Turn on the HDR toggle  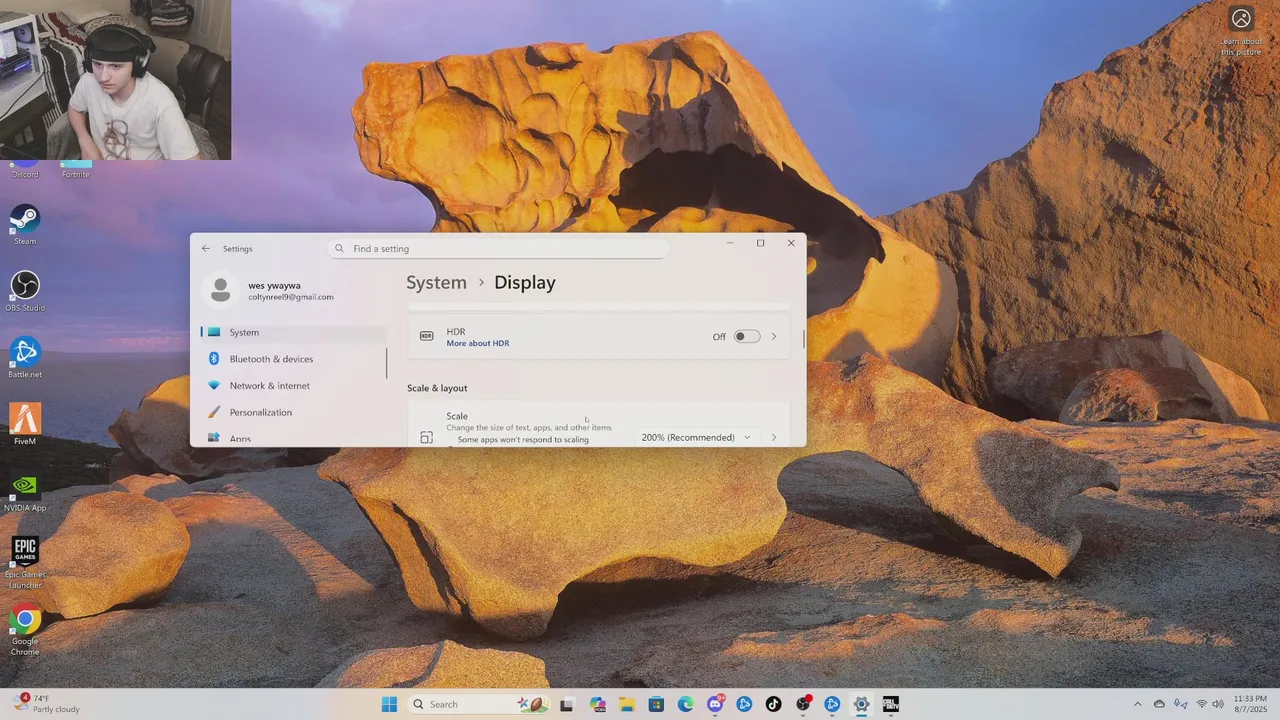[x=747, y=337]
